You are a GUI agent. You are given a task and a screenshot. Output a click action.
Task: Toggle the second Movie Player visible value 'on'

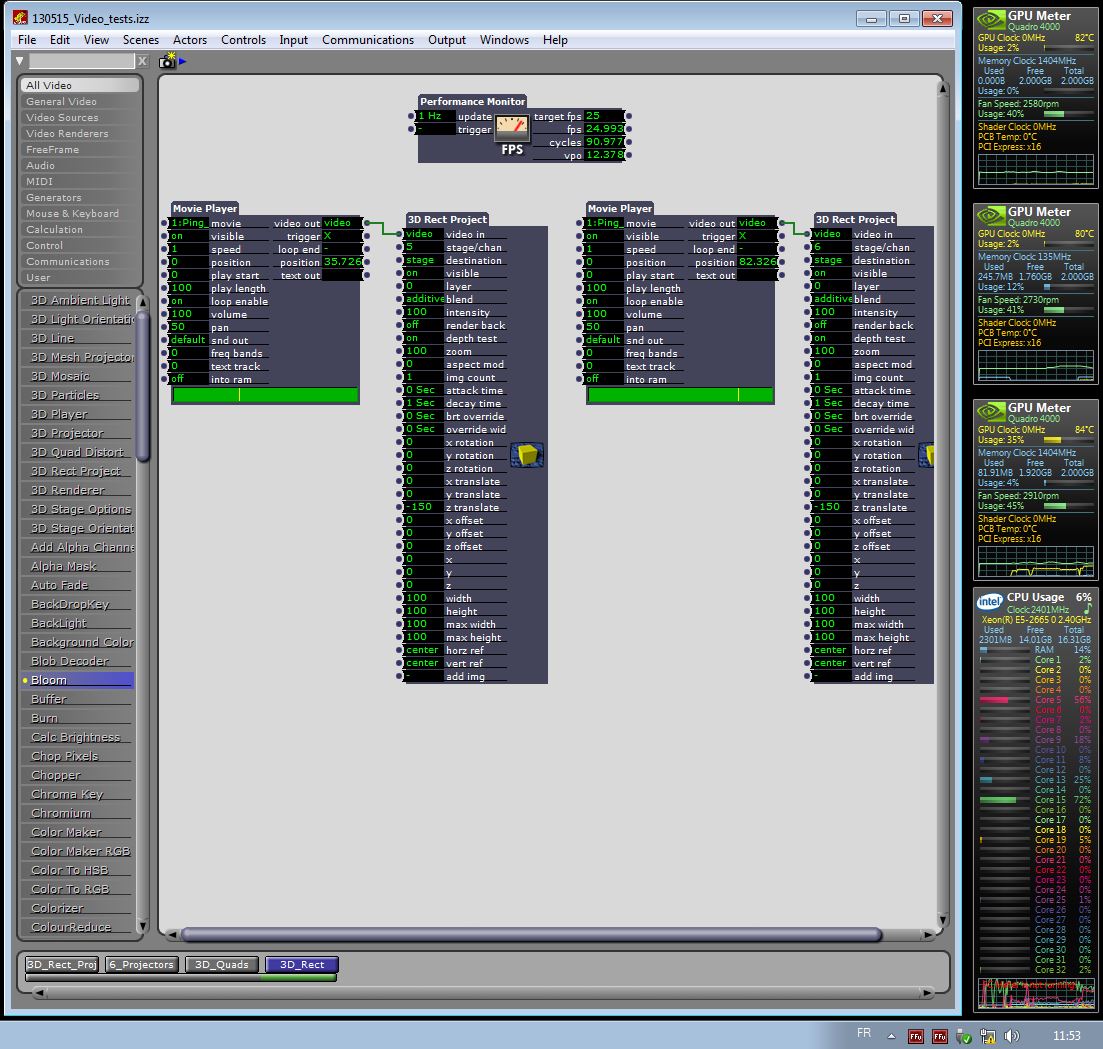[604, 236]
